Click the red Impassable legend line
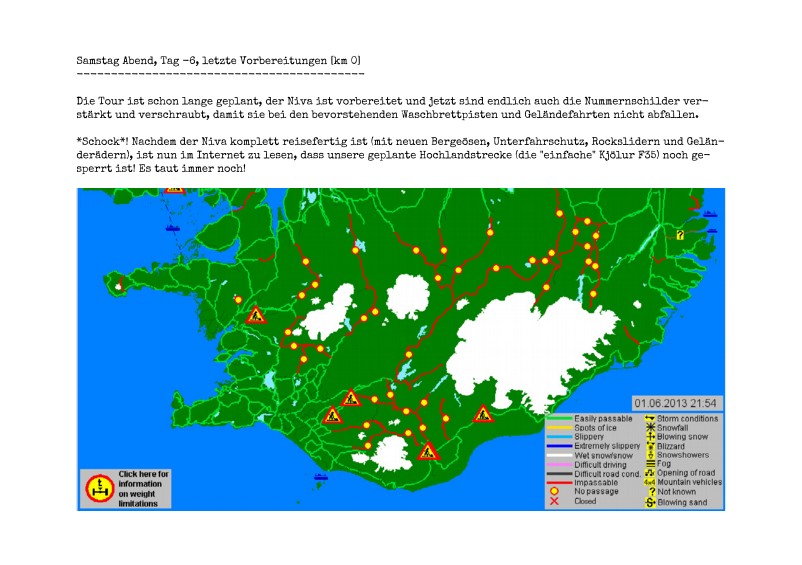The height and width of the screenshot is (565, 802). [558, 482]
